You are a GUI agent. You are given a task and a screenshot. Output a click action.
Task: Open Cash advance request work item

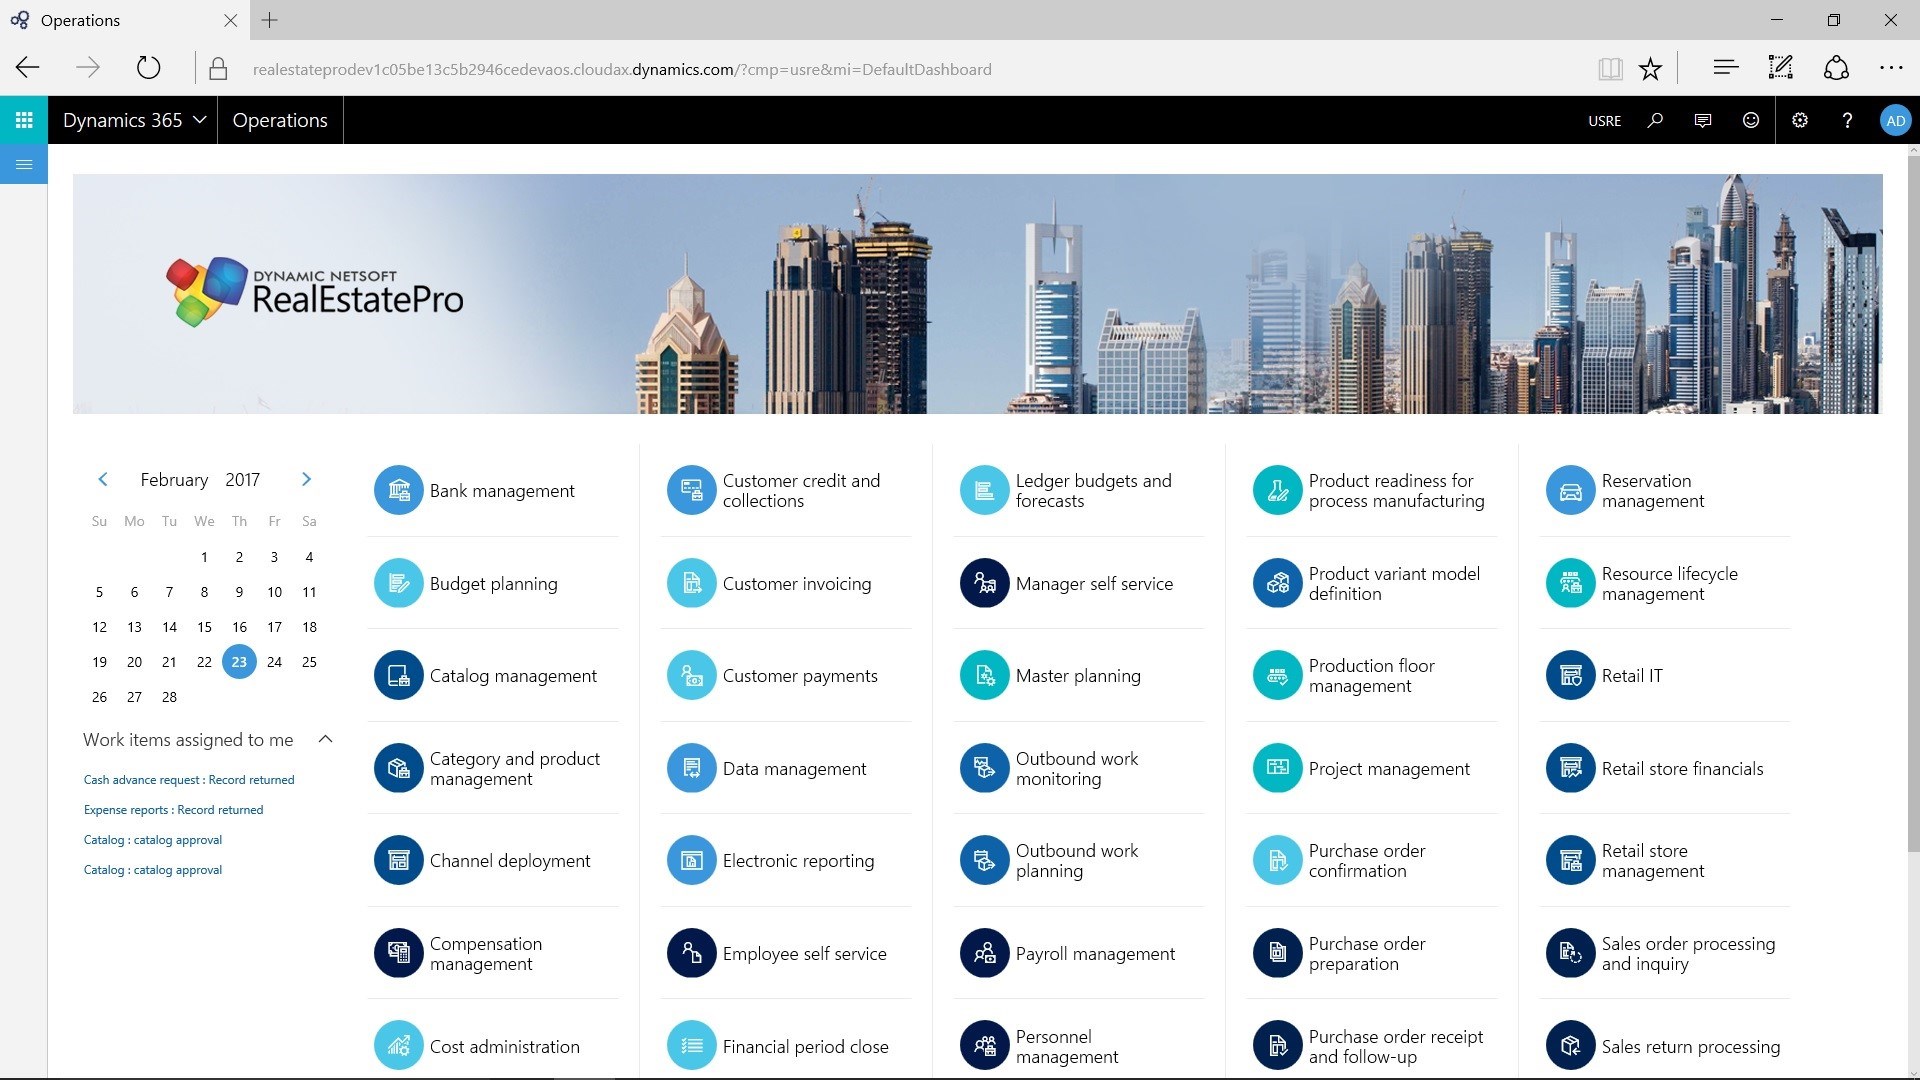pos(189,780)
